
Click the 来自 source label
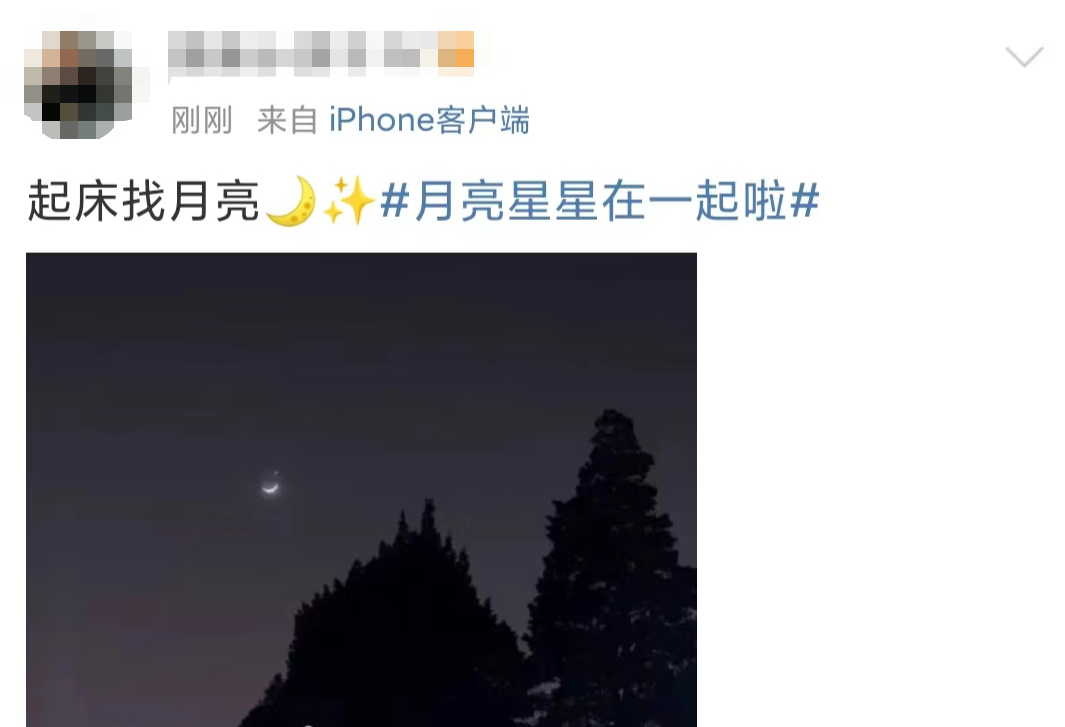tap(287, 120)
